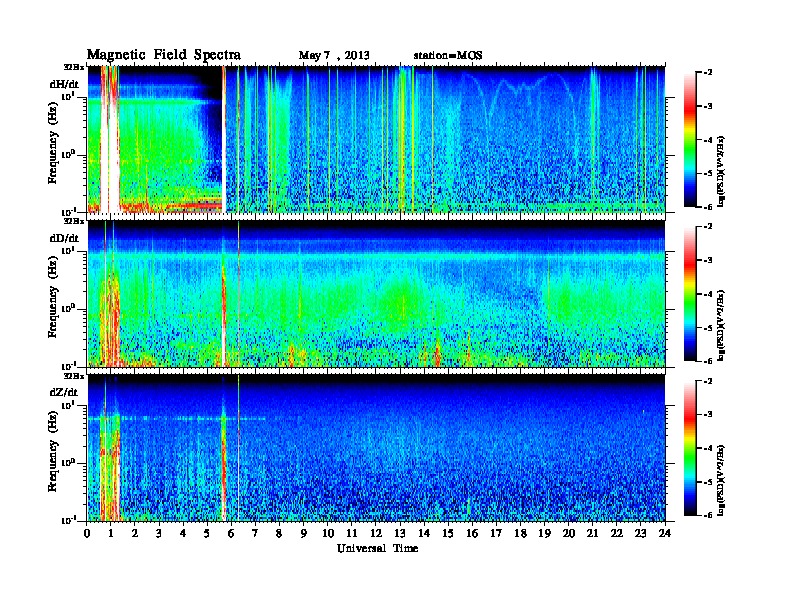792x612 pixels.
Task: Click the hour "24" tick label on time axis
Action: [x=665, y=534]
